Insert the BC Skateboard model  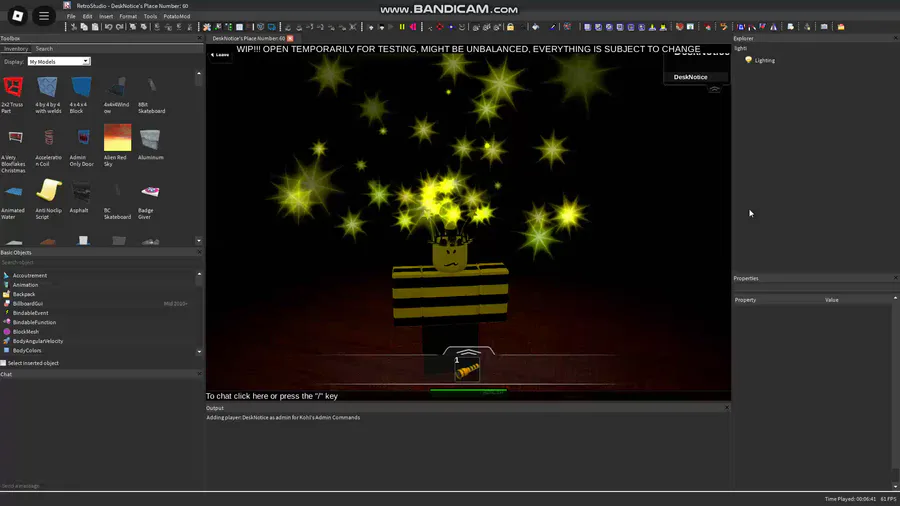coord(117,201)
